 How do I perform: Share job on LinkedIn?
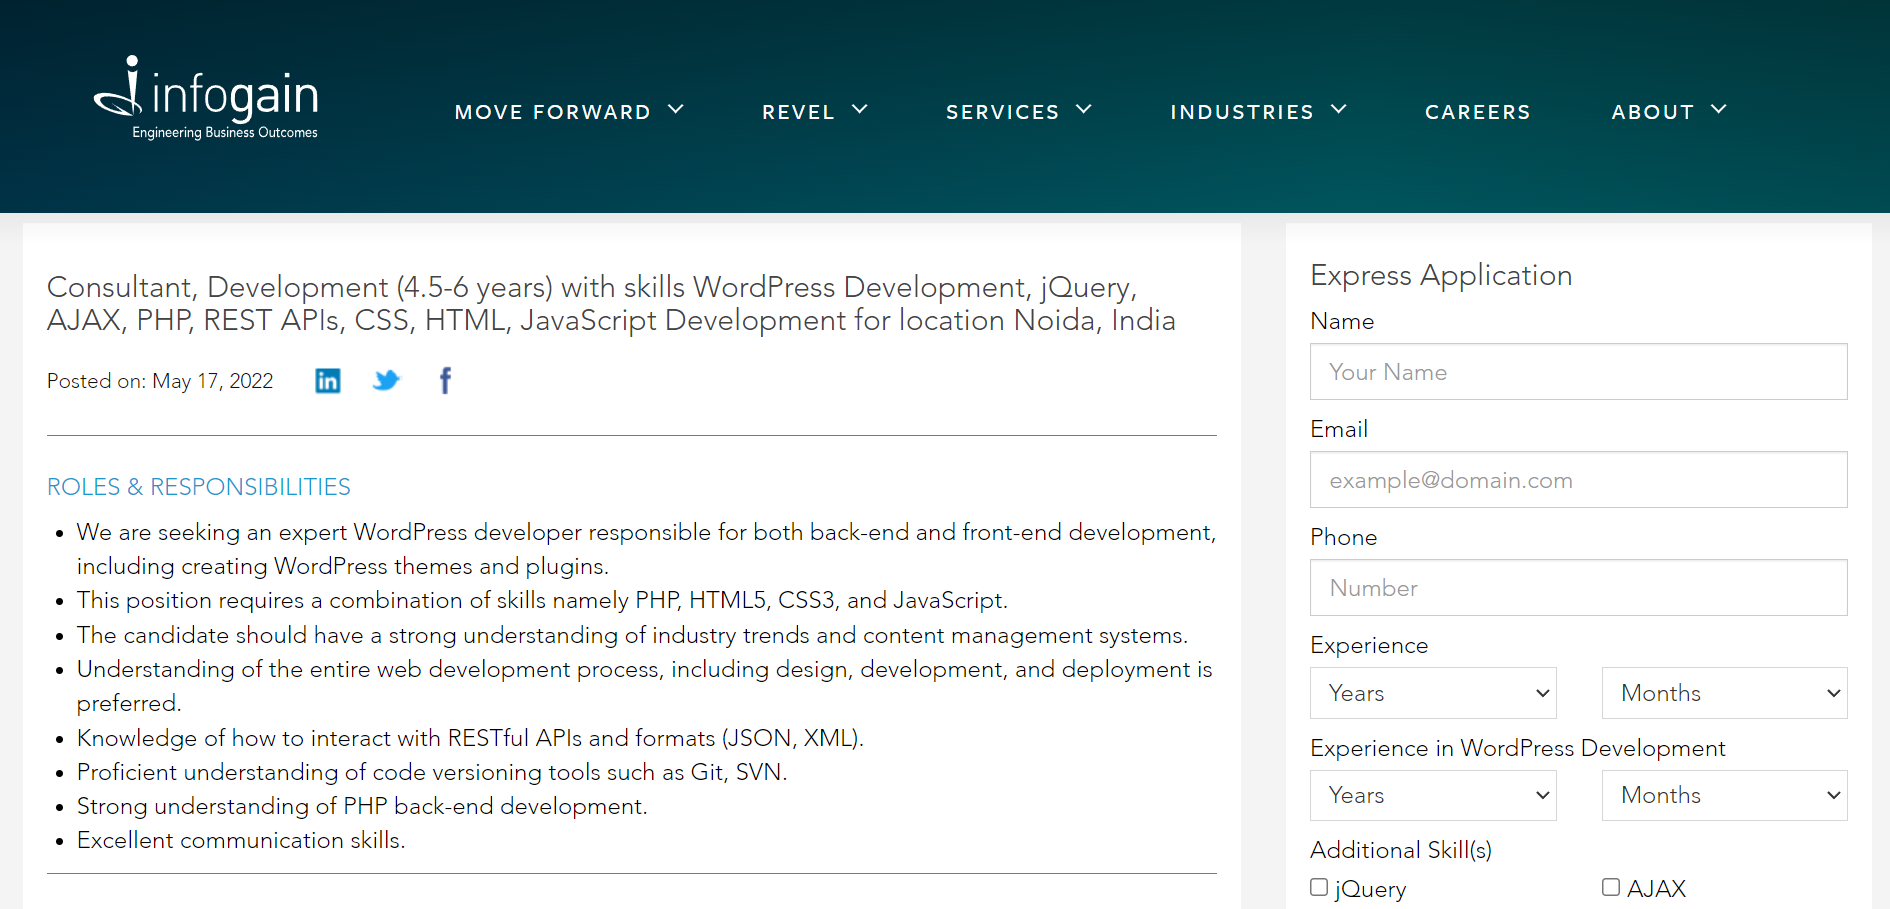[328, 381]
